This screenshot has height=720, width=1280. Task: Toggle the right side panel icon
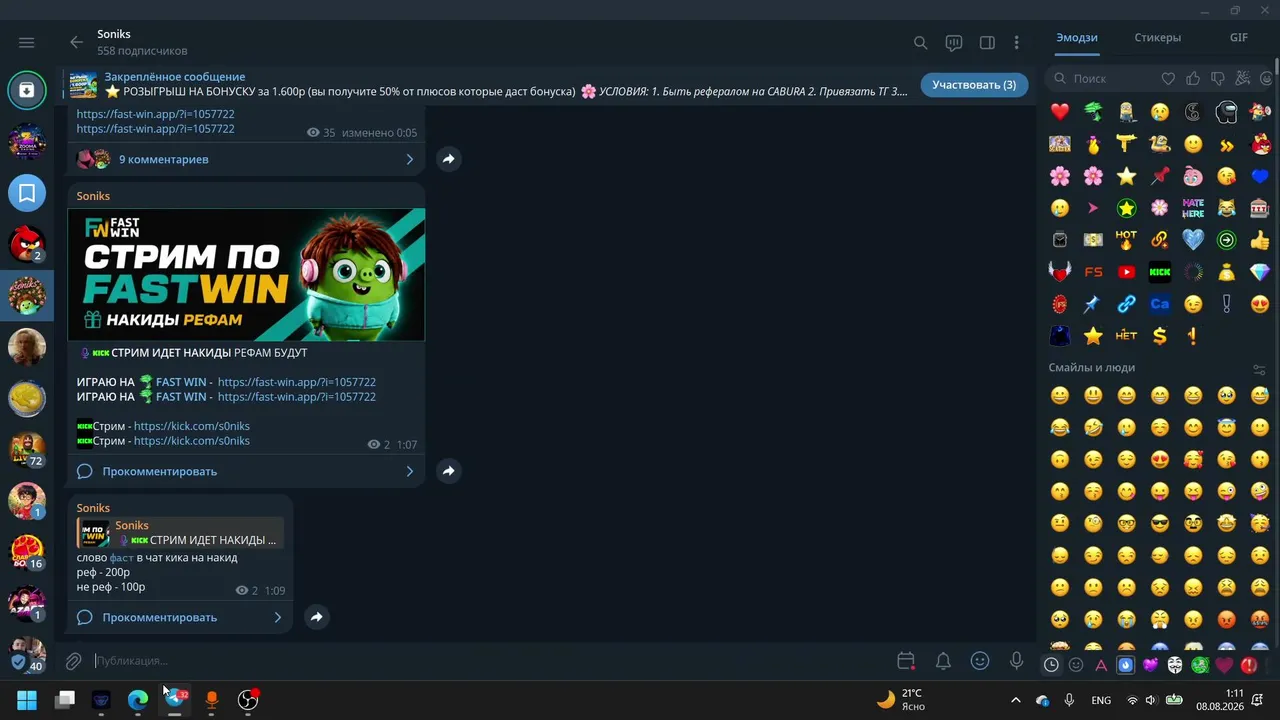click(987, 43)
